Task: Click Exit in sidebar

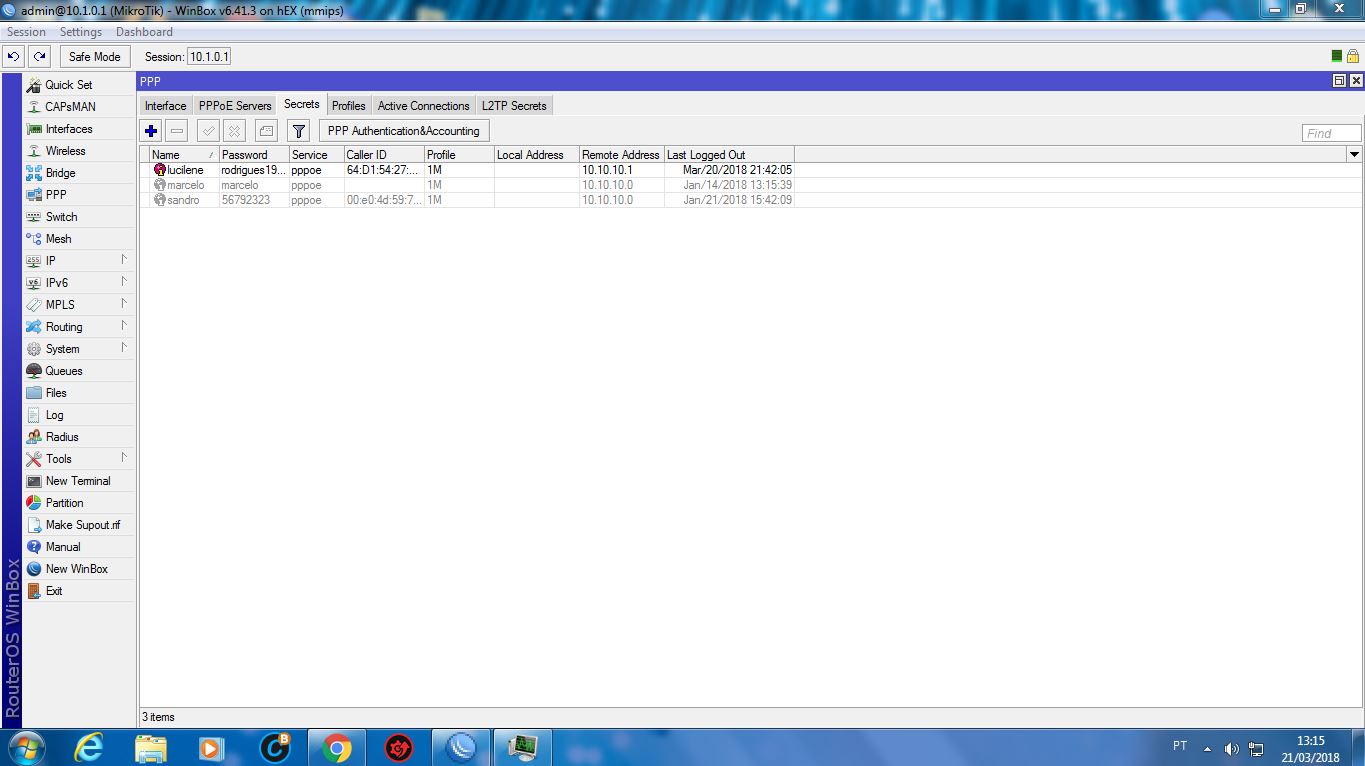Action: (x=79, y=591)
